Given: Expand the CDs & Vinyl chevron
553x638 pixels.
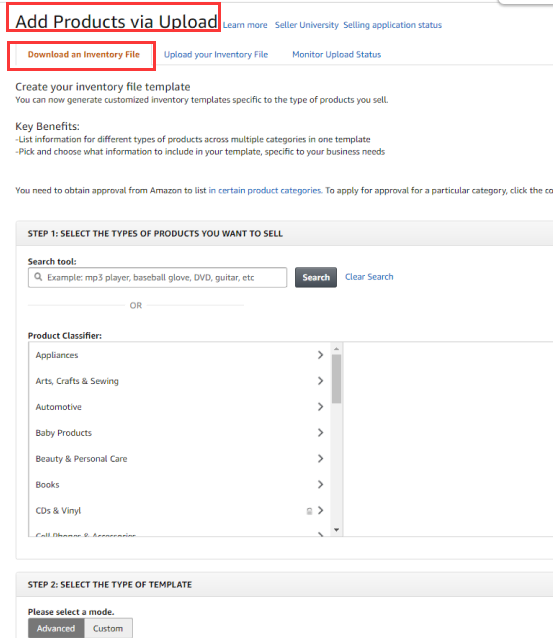Looking at the screenshot, I should 320,510.
